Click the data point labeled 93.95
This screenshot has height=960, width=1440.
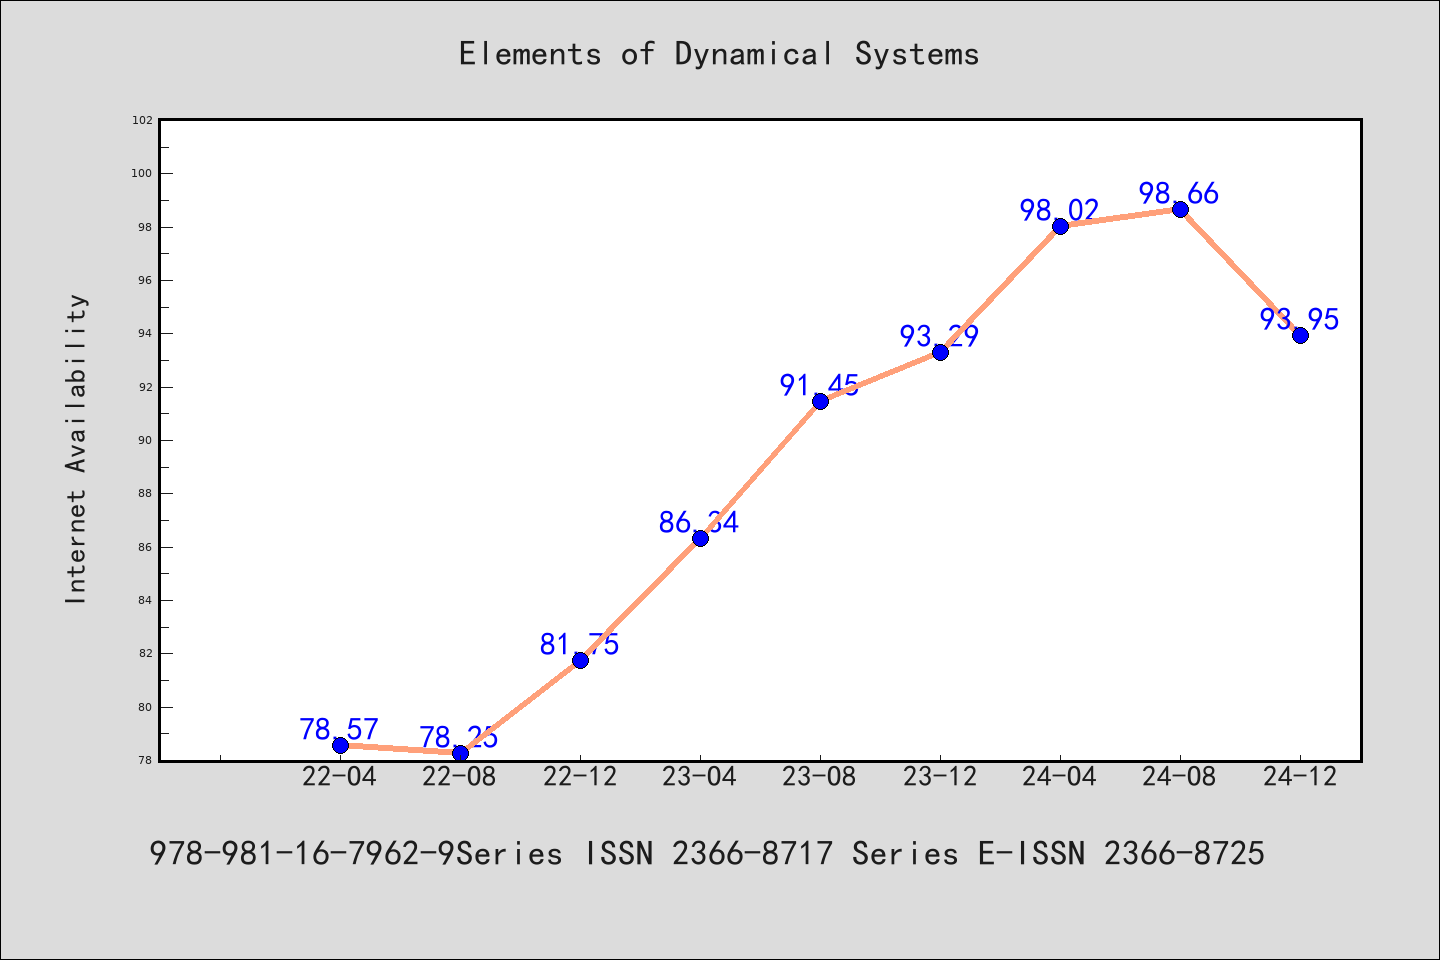click(1300, 335)
